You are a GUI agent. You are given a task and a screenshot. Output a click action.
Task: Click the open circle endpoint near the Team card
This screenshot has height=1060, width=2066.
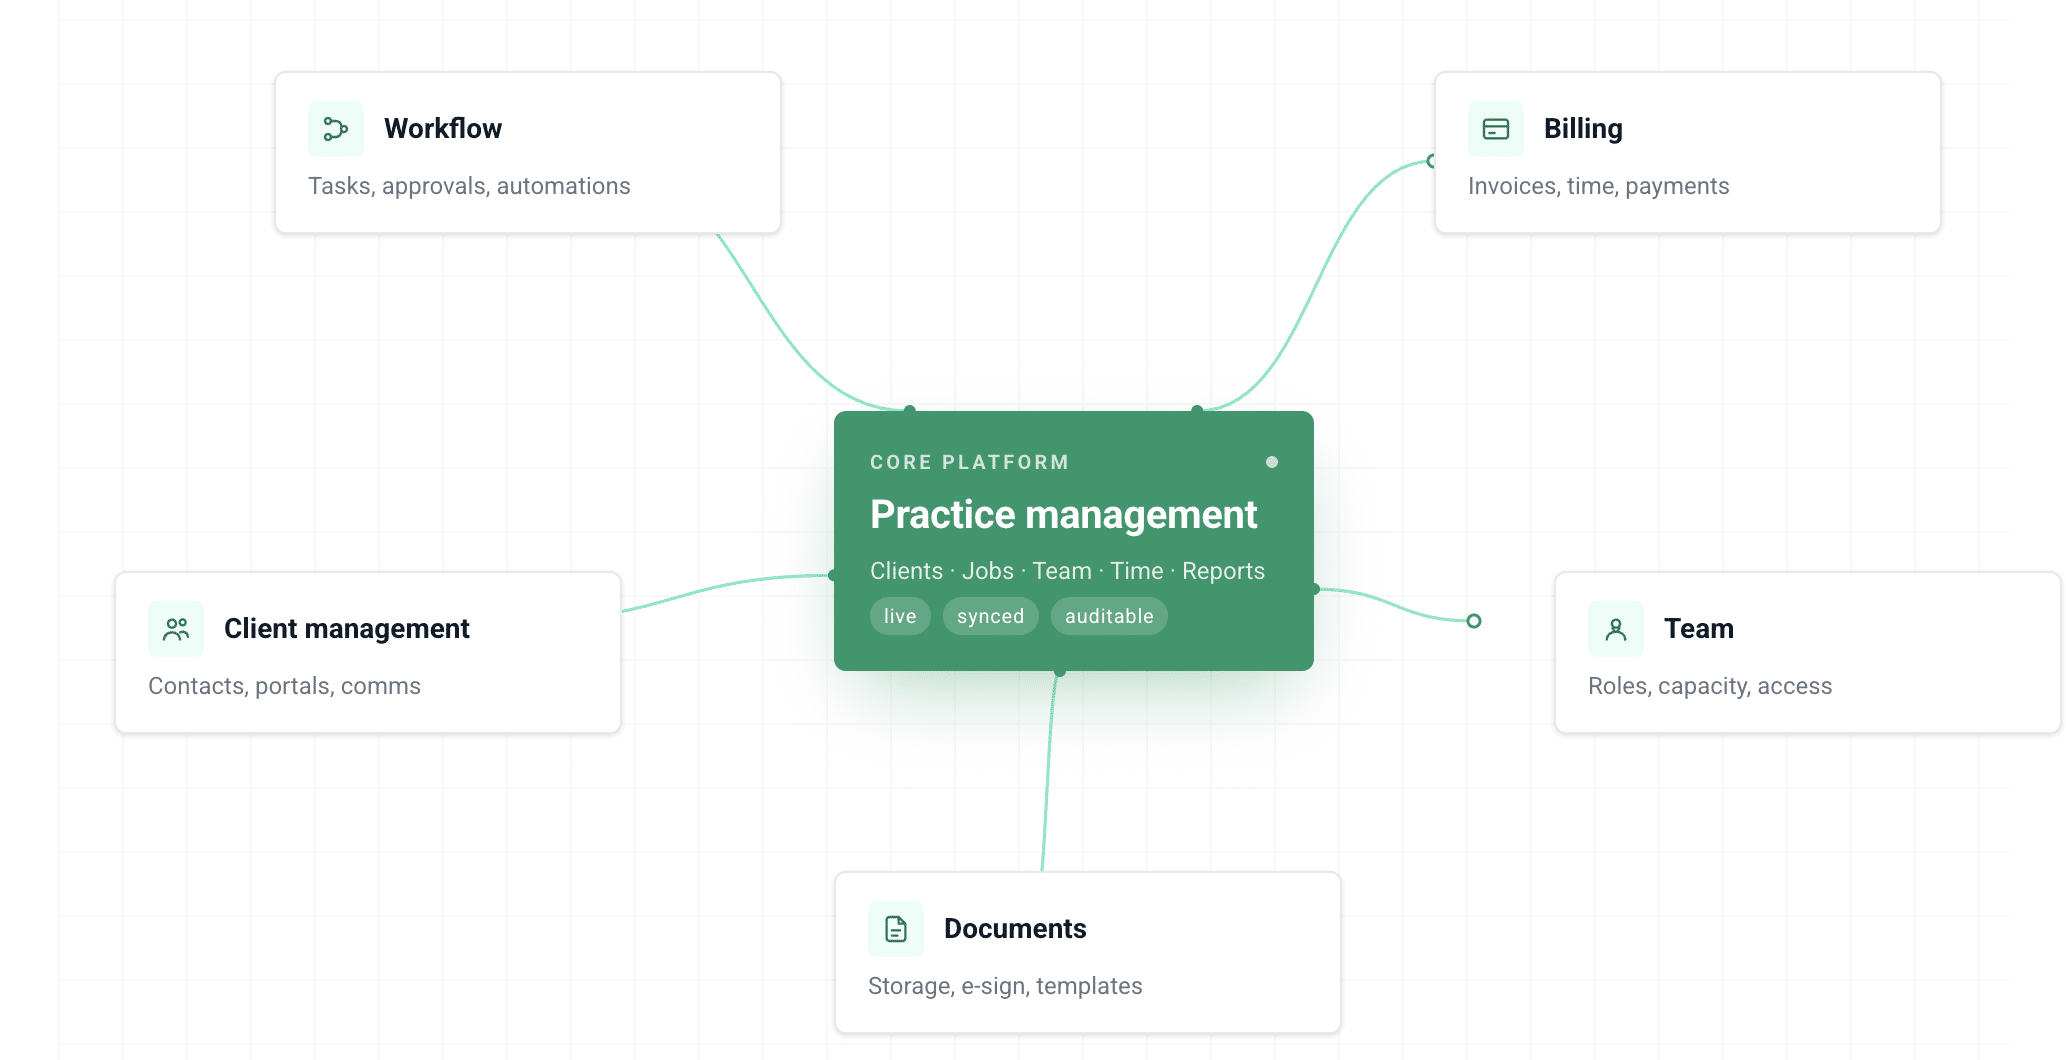pyautogui.click(x=1472, y=620)
